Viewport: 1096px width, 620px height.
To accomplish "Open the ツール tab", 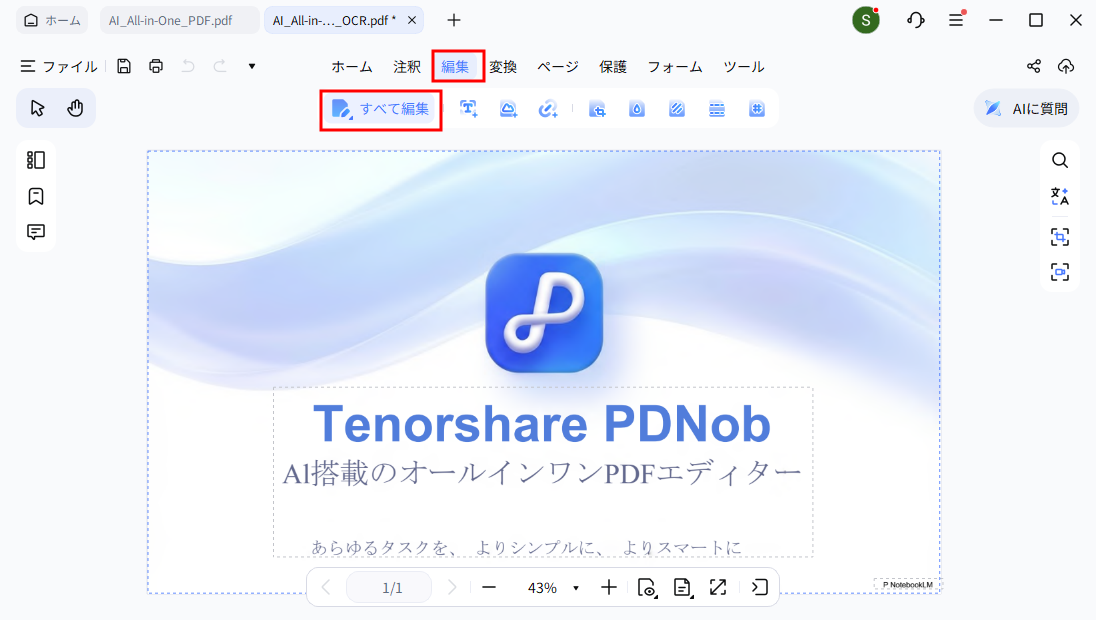I will [744, 66].
